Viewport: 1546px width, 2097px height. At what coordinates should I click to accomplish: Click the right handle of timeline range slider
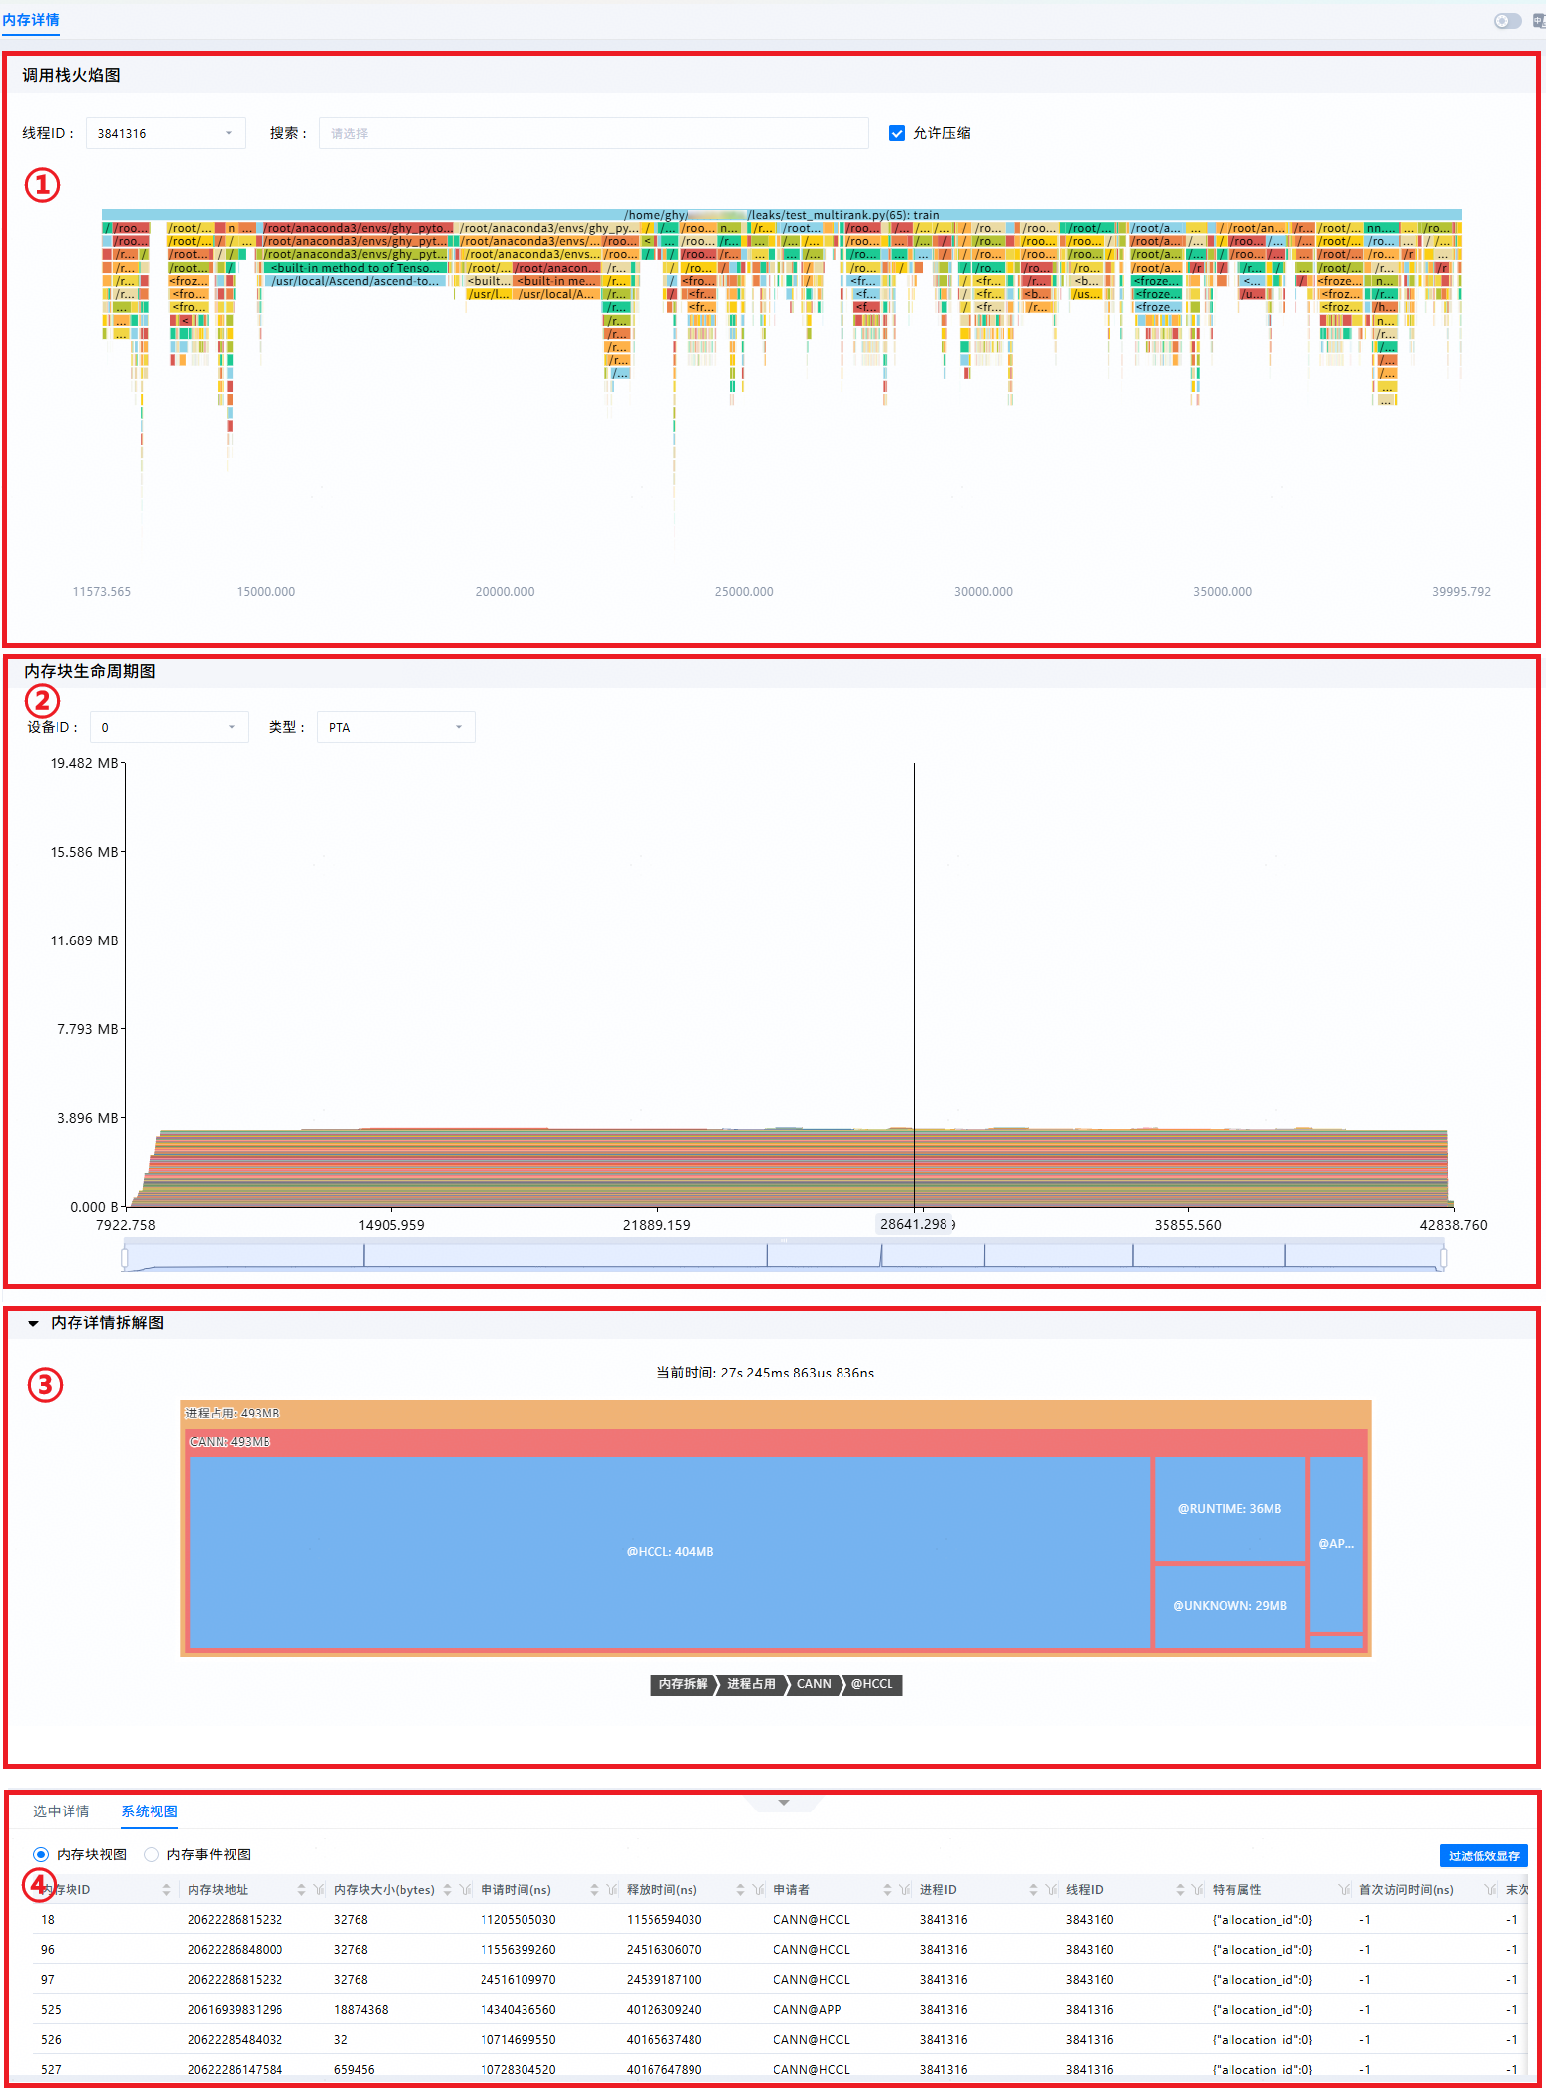1443,1256
